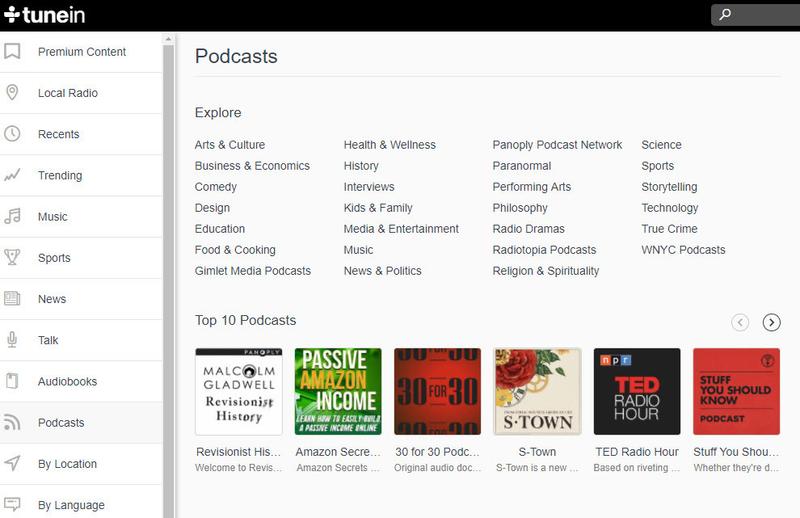Image resolution: width=800 pixels, height=518 pixels.
Task: Explore Arts & Culture podcasts
Action: [230, 145]
